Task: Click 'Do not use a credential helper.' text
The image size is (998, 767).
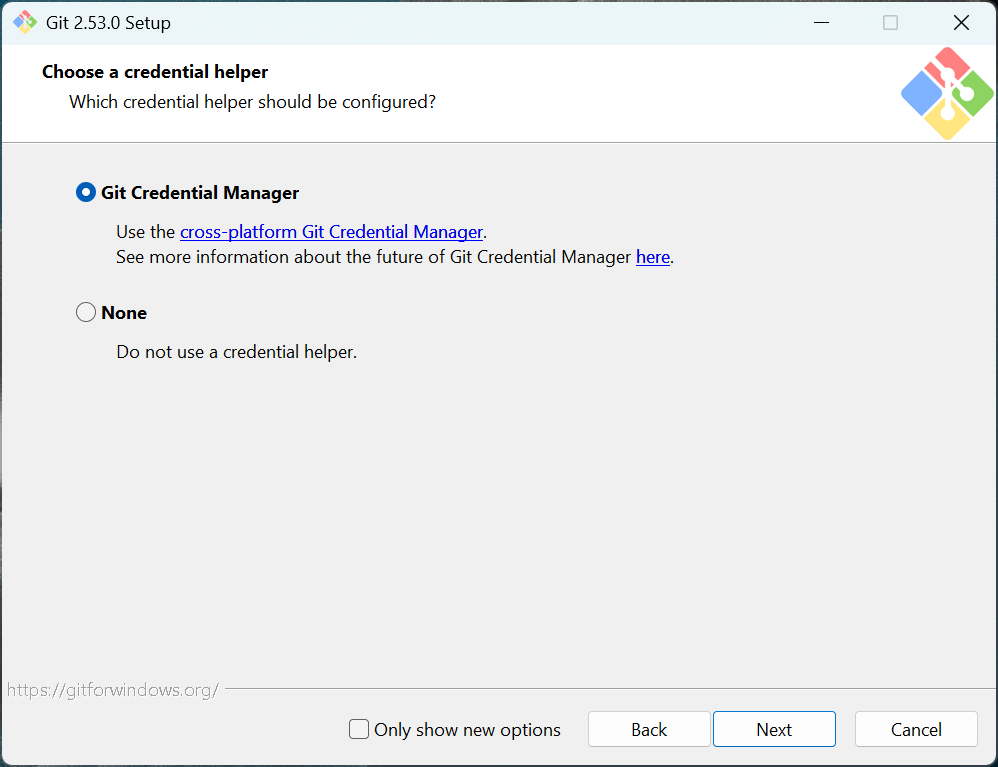Action: tap(237, 352)
